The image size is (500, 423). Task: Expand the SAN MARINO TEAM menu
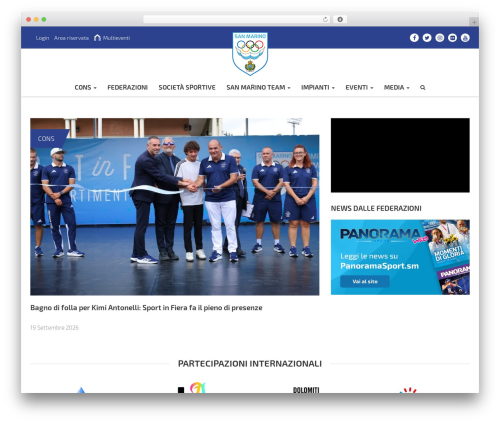point(258,87)
